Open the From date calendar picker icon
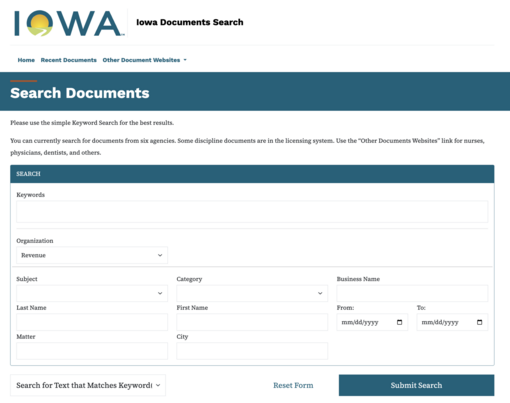 click(399, 322)
